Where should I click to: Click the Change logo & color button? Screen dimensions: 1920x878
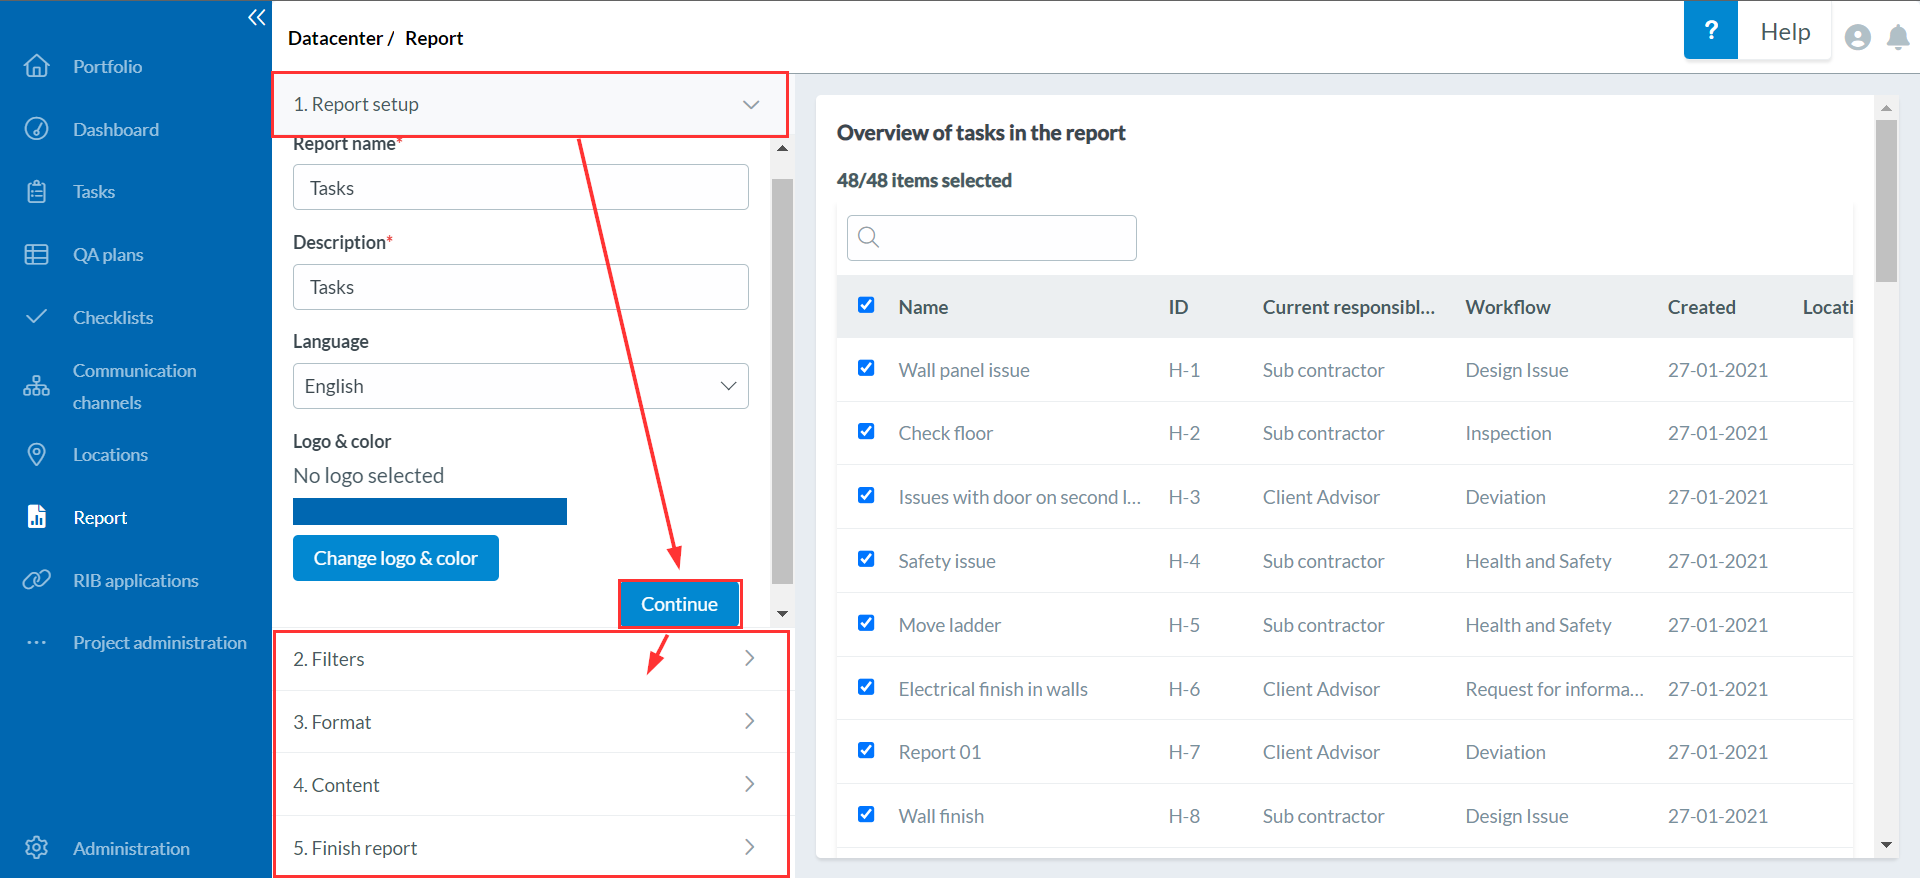click(x=395, y=558)
